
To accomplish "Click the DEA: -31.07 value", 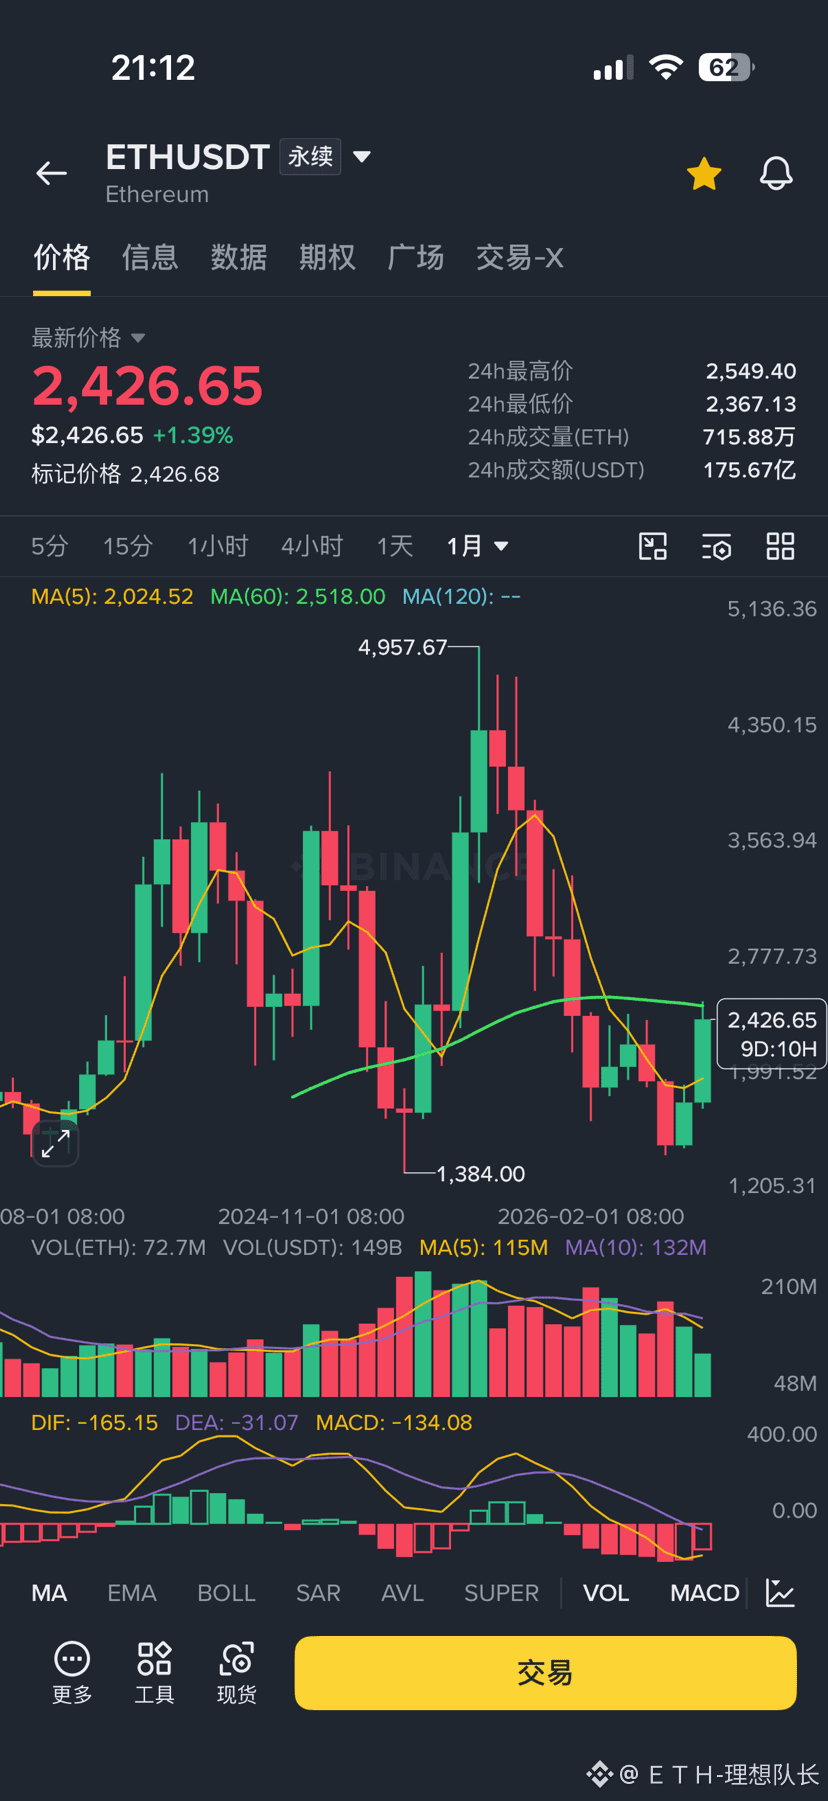I will [236, 1423].
